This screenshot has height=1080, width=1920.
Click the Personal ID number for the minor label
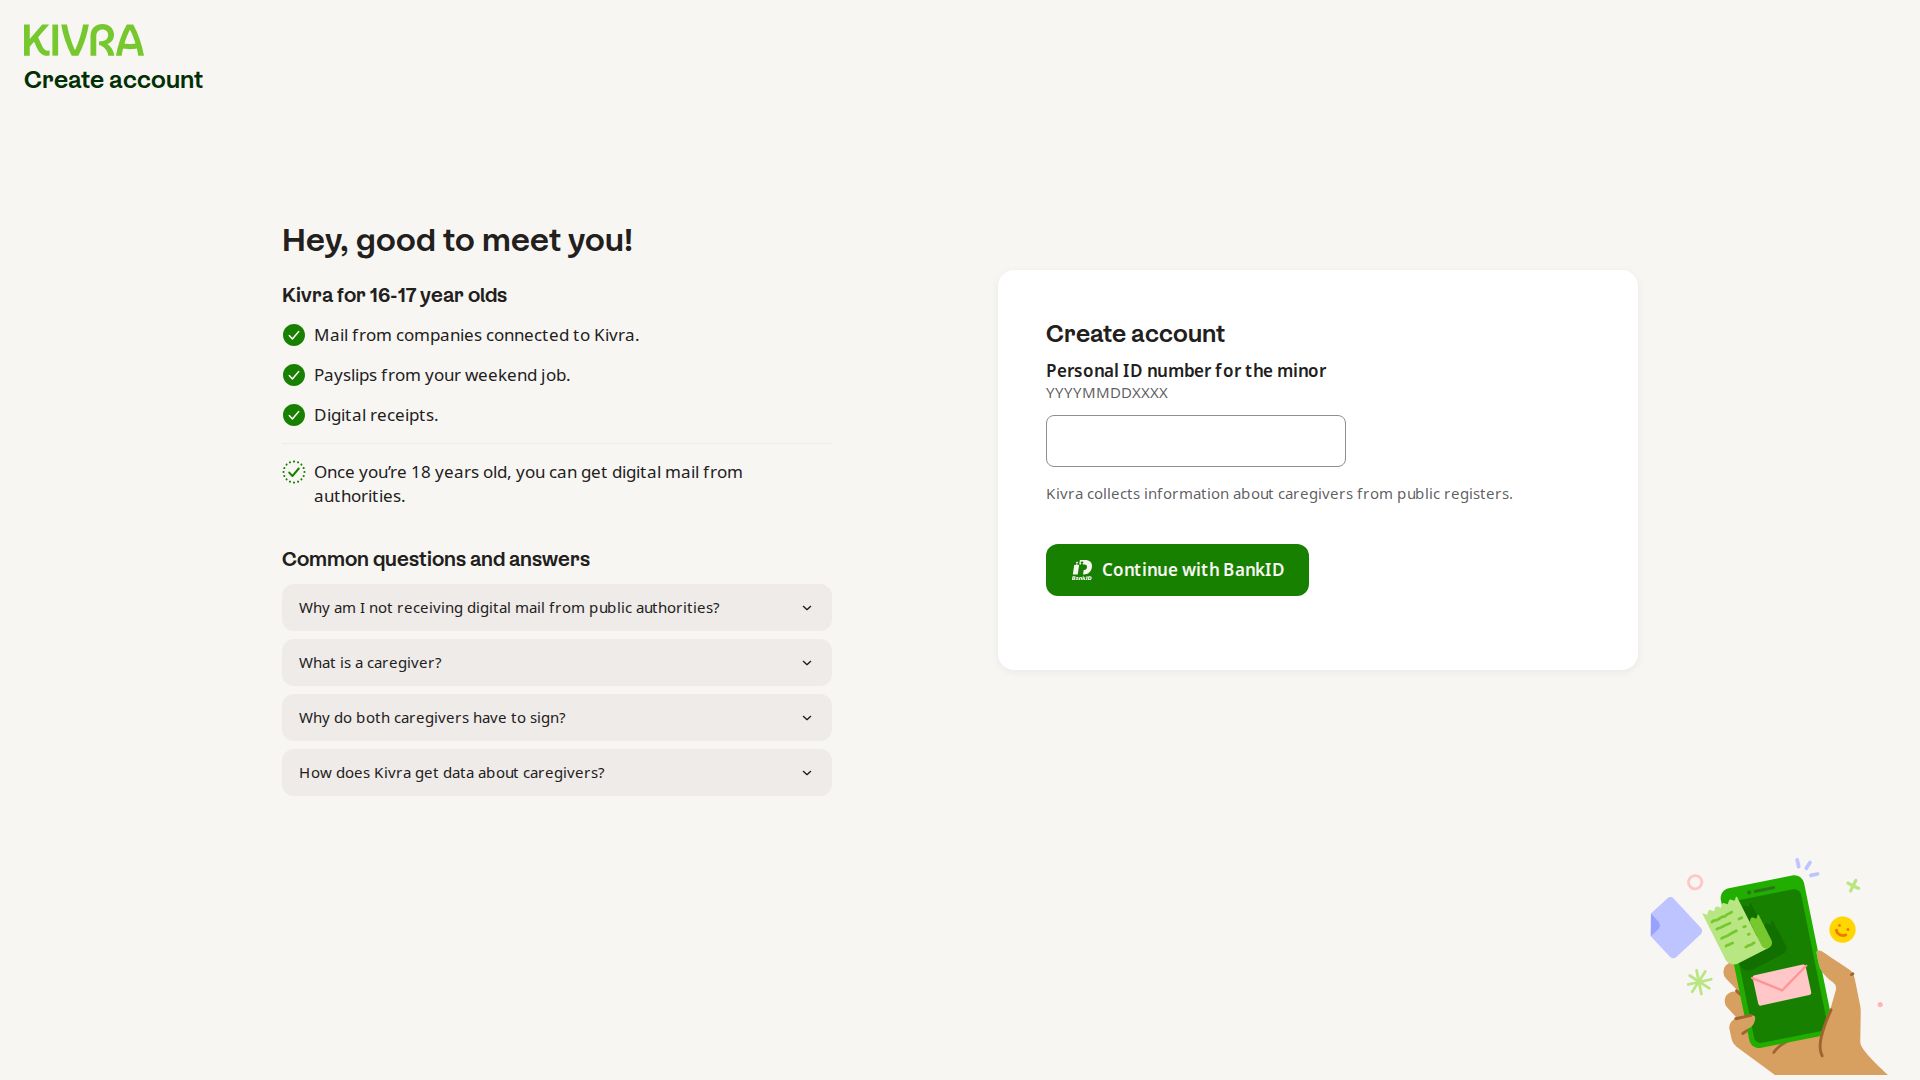[1185, 371]
